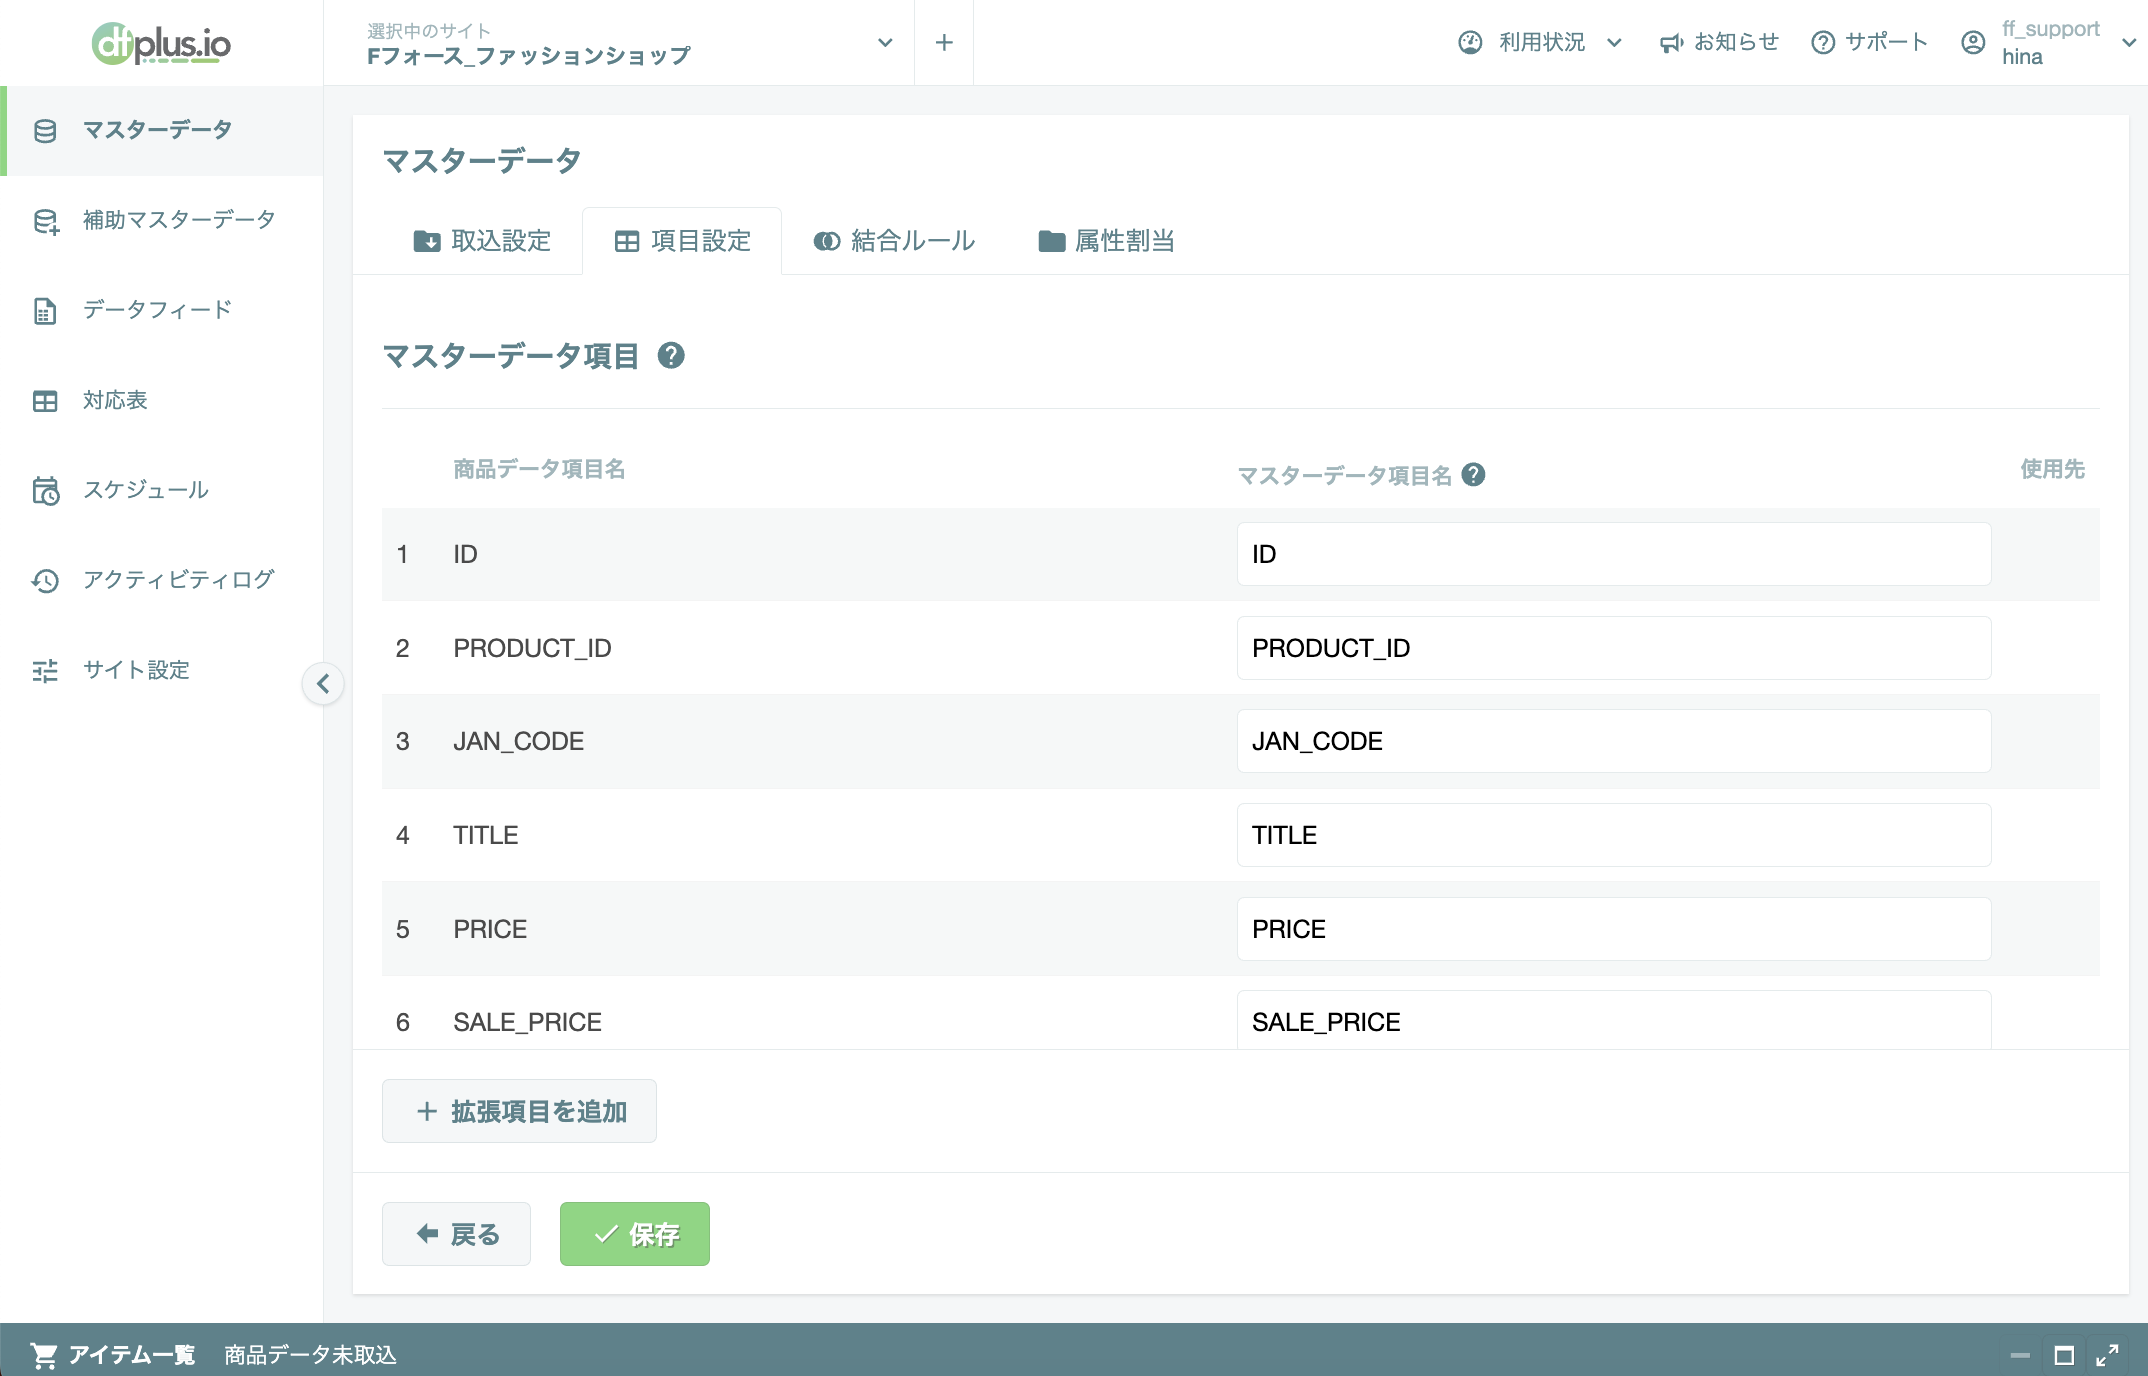Open データフィード sidebar menu item
2148x1376 pixels.
[x=161, y=311]
